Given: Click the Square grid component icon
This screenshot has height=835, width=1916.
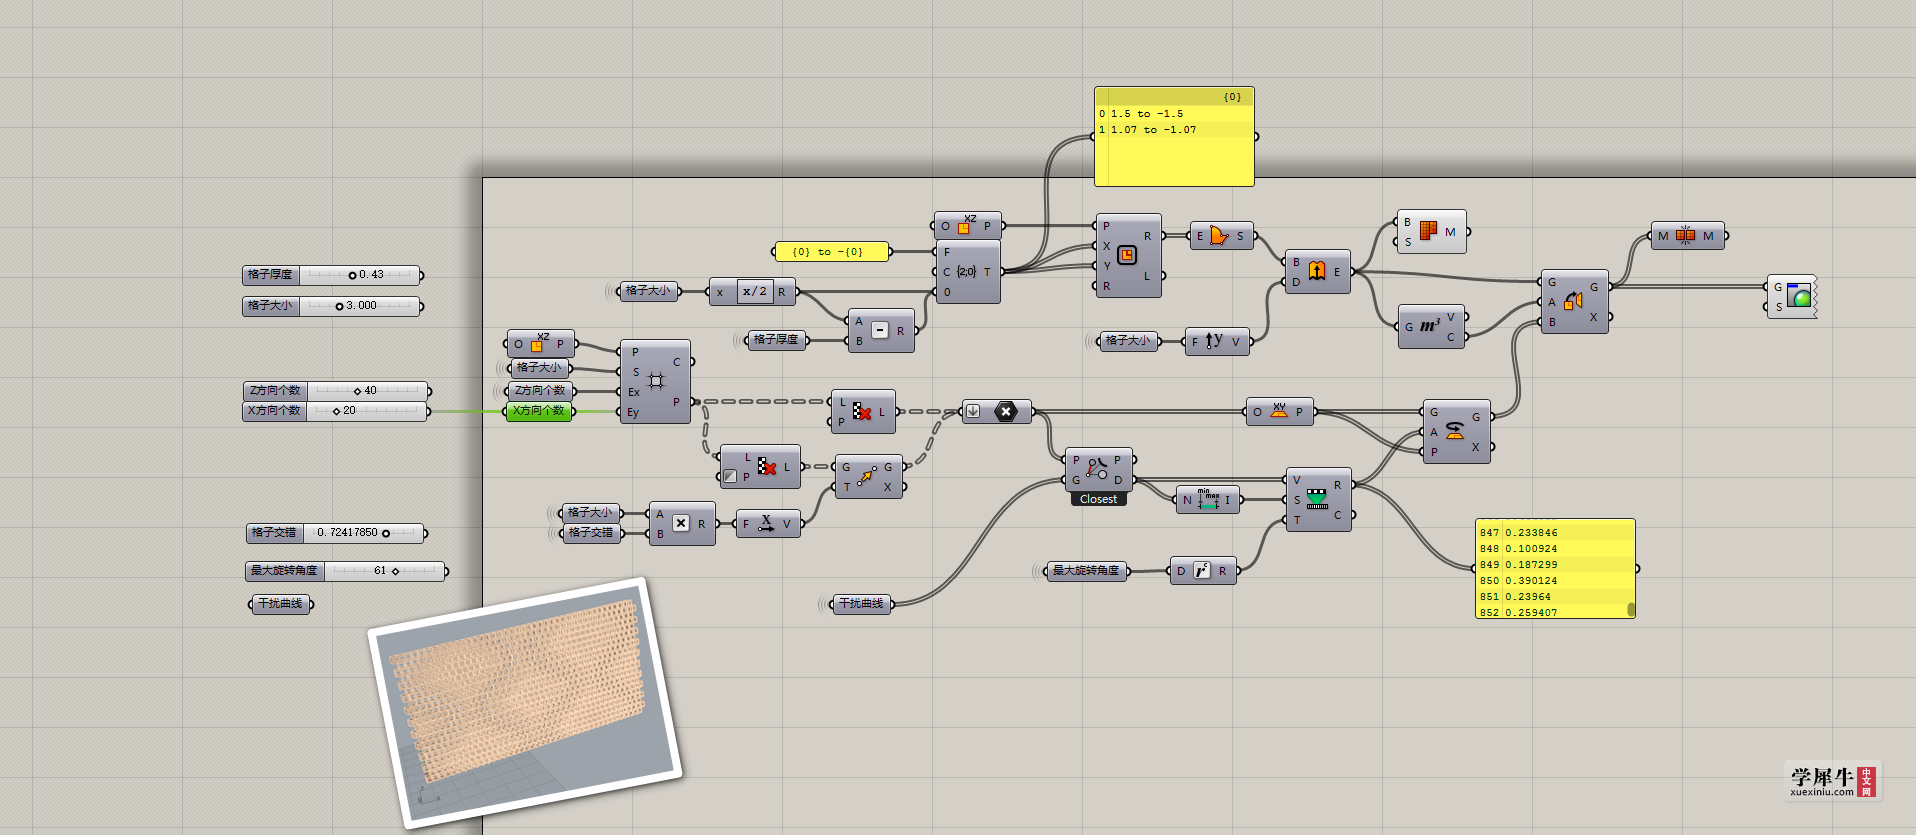Looking at the screenshot, I should (x=656, y=381).
